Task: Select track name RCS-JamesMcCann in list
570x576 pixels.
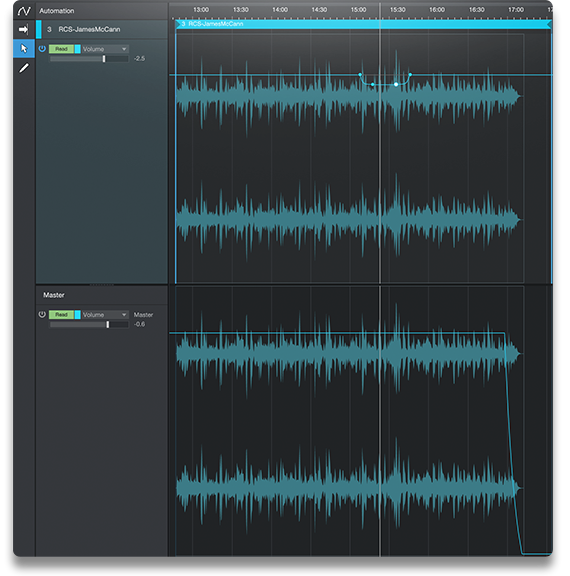Action: pos(89,29)
